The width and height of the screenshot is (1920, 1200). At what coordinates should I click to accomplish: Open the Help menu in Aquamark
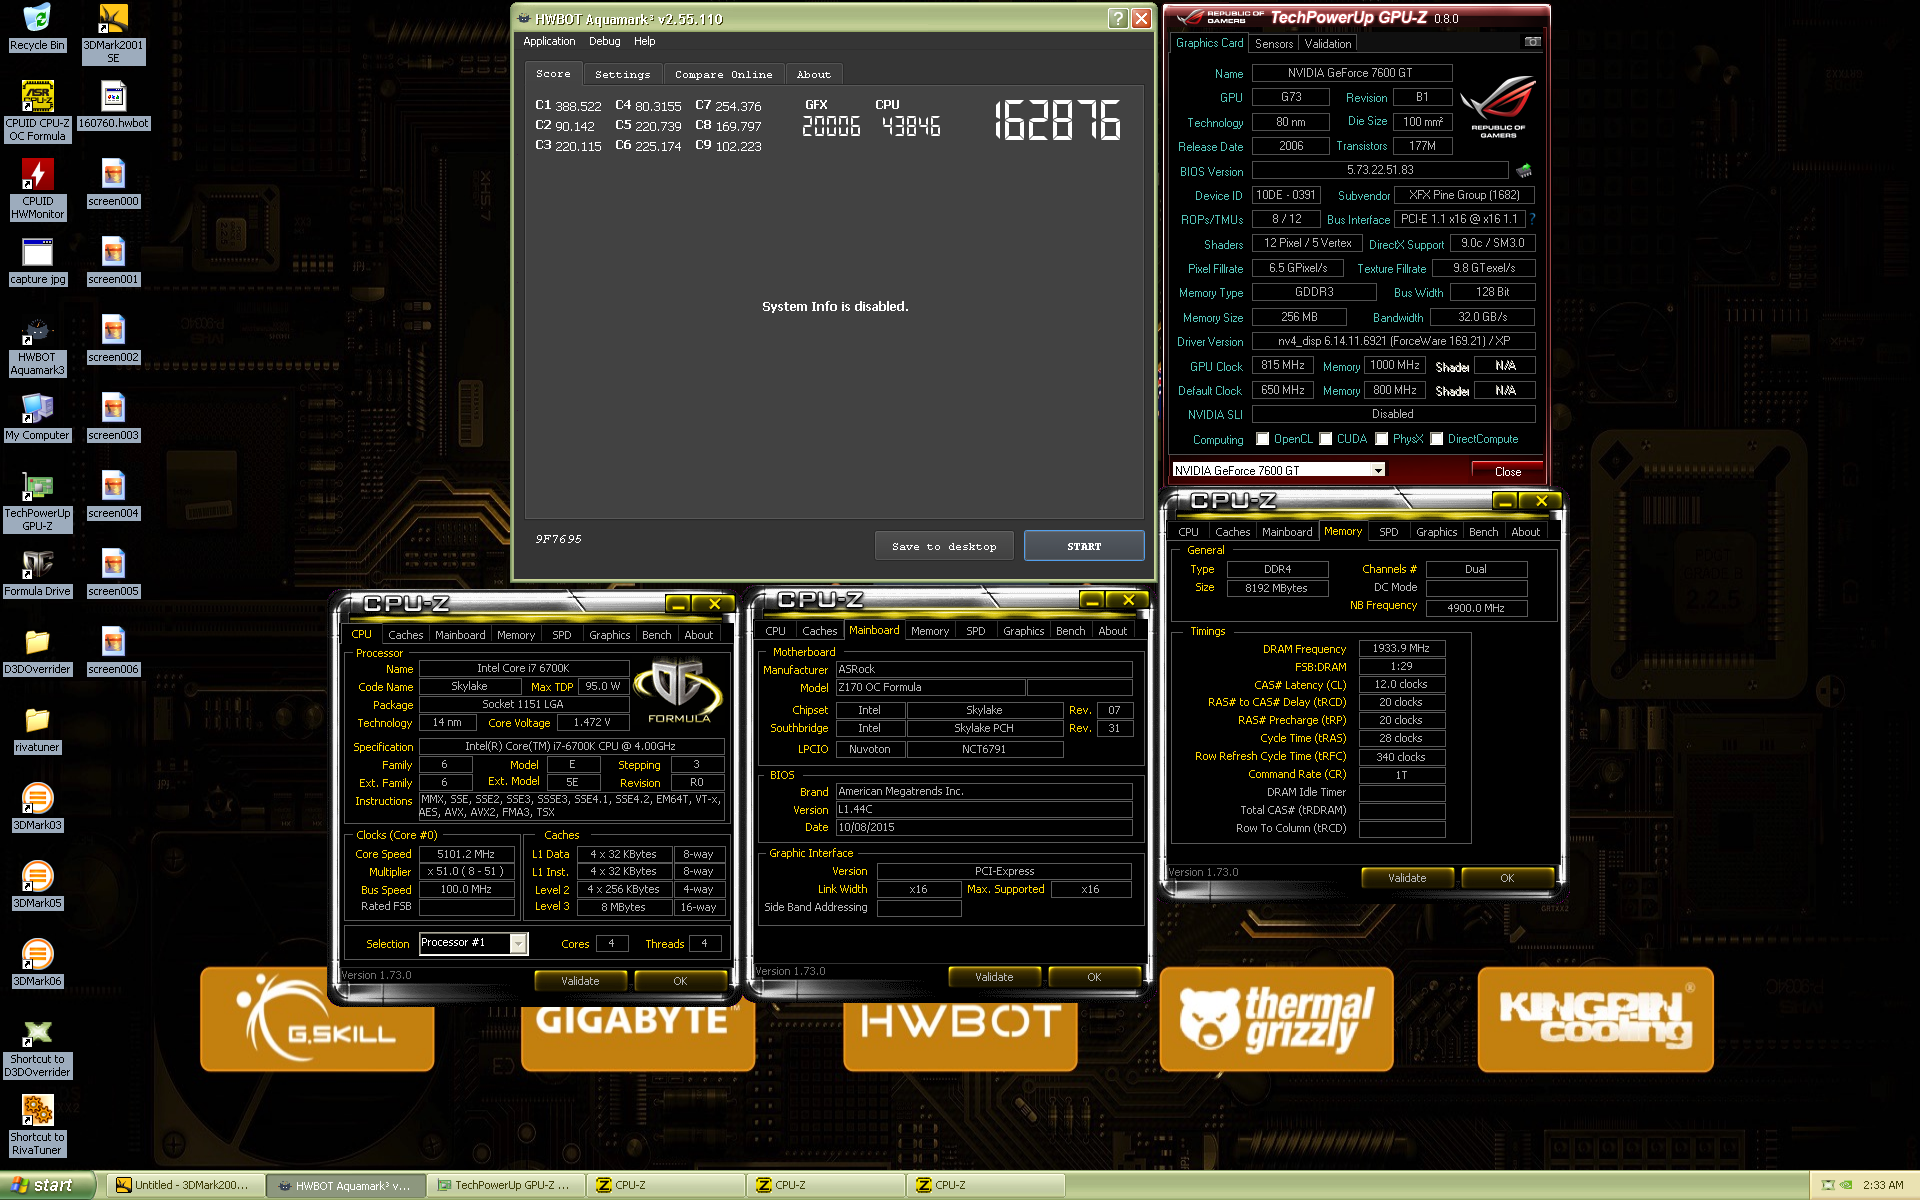coord(644,41)
